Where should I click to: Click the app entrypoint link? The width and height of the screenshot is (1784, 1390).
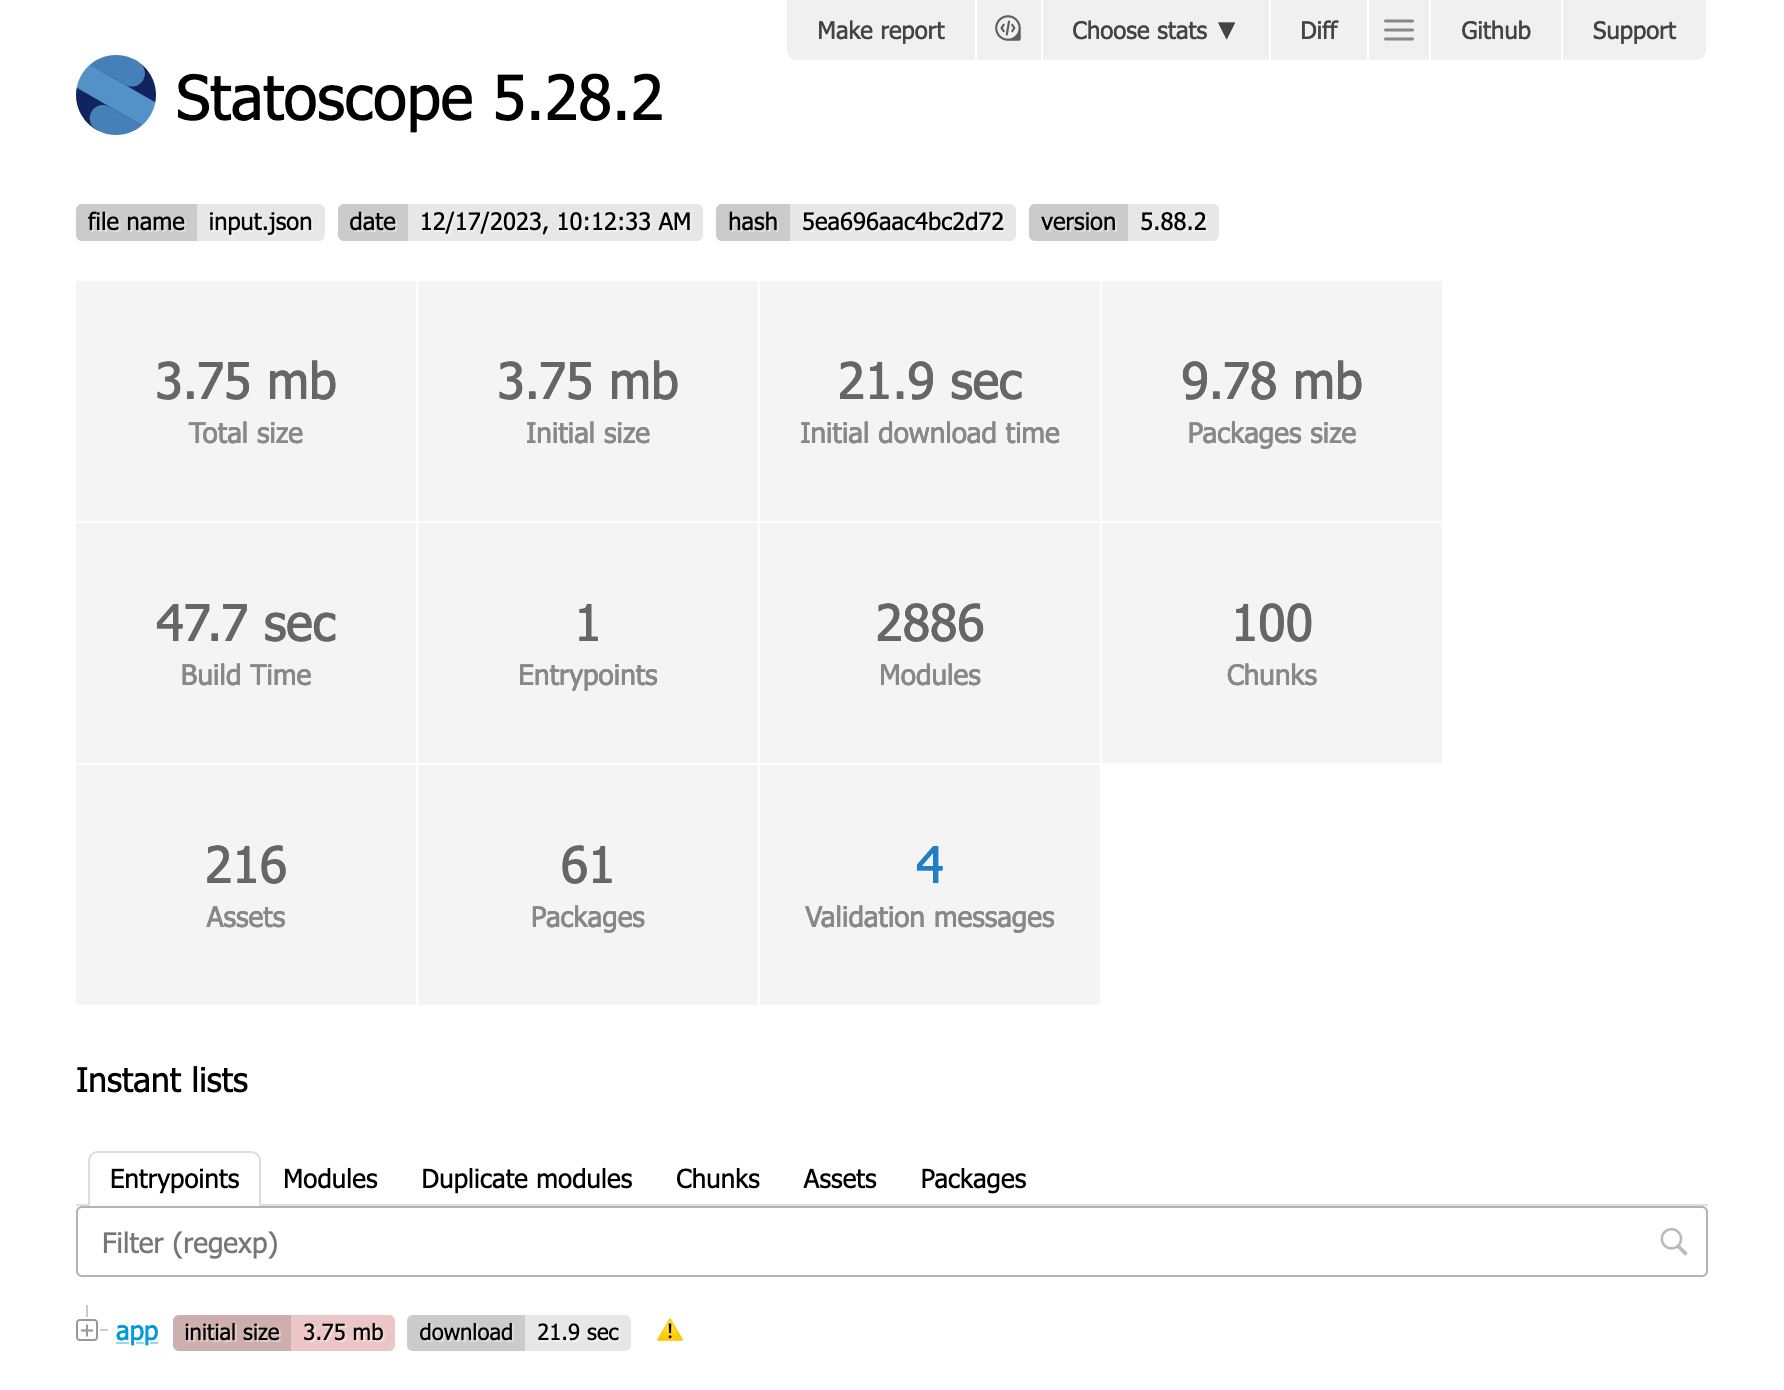[136, 1331]
